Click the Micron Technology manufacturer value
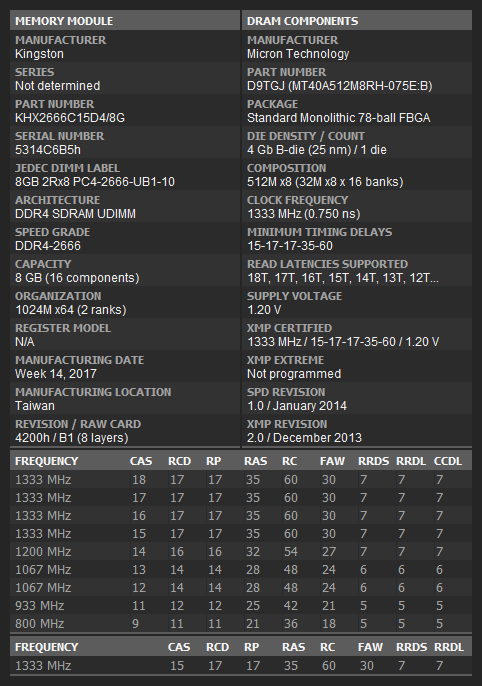 [x=298, y=54]
